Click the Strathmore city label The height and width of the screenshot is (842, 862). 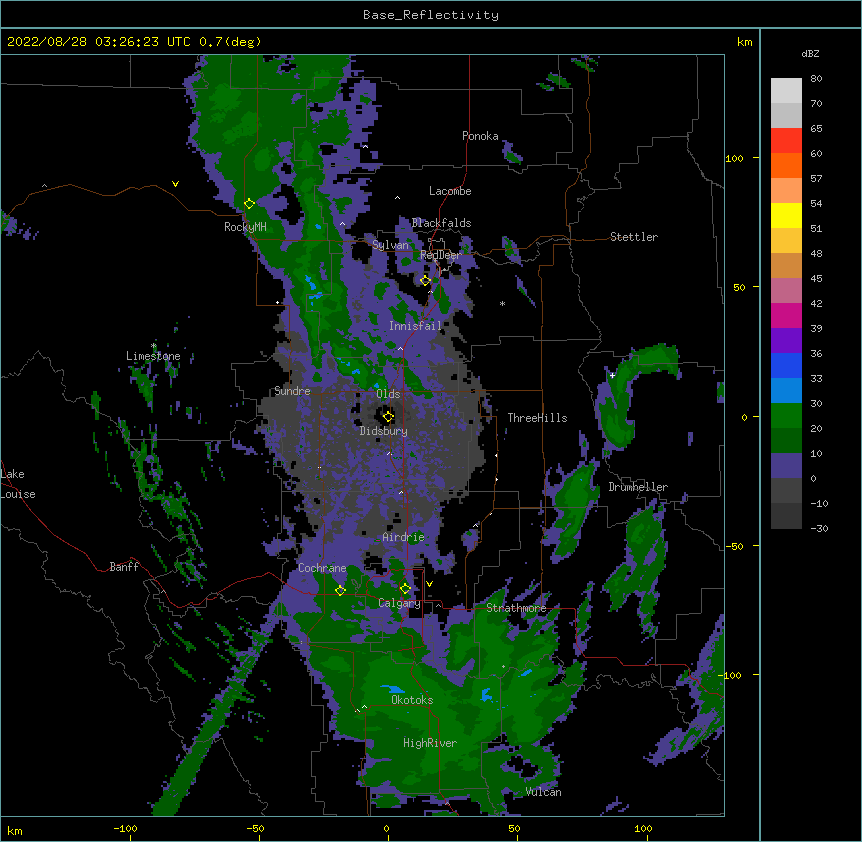(x=516, y=607)
